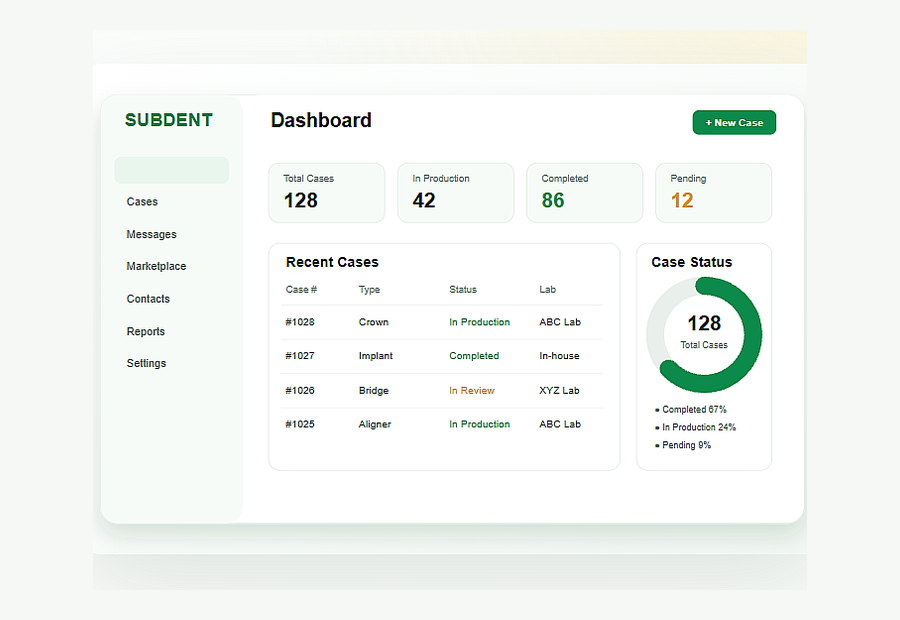Click ABC Lab in the #1028 row
This screenshot has height=620, width=900.
pos(560,322)
